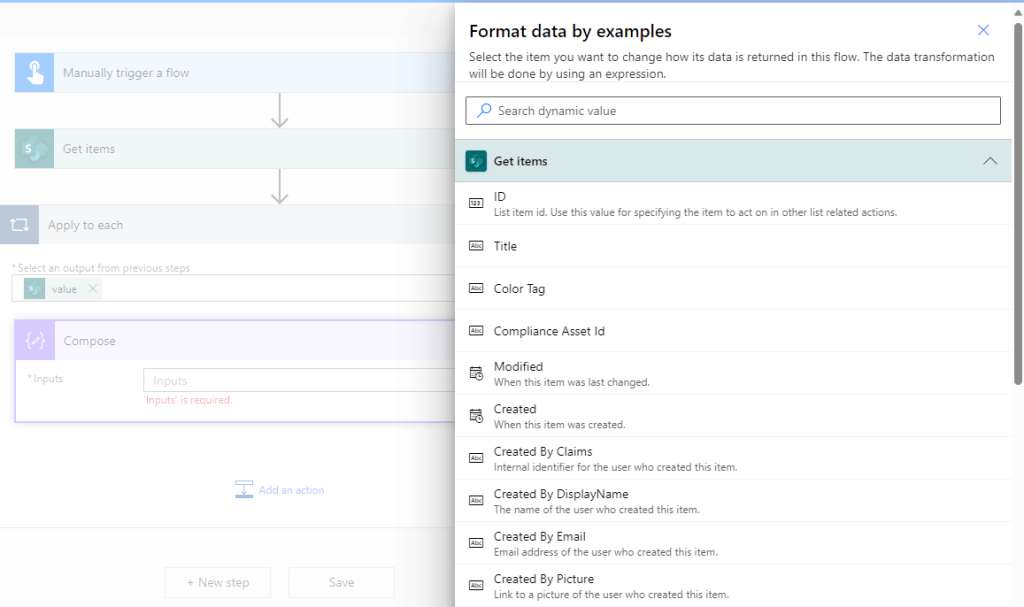
Task: Click the Apply to each loop icon
Action: click(x=19, y=225)
